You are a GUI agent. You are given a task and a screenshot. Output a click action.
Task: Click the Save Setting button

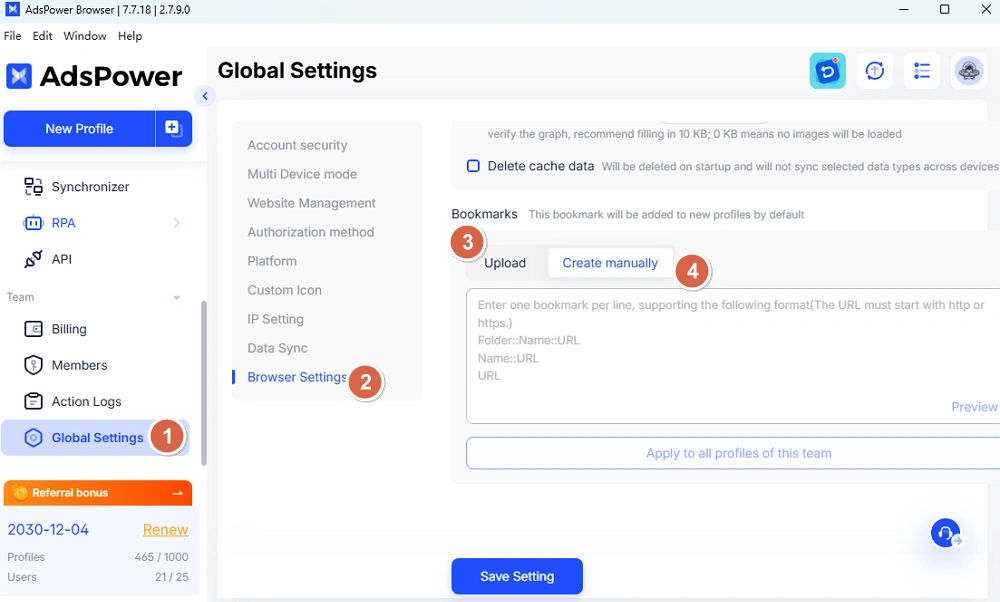tap(516, 576)
